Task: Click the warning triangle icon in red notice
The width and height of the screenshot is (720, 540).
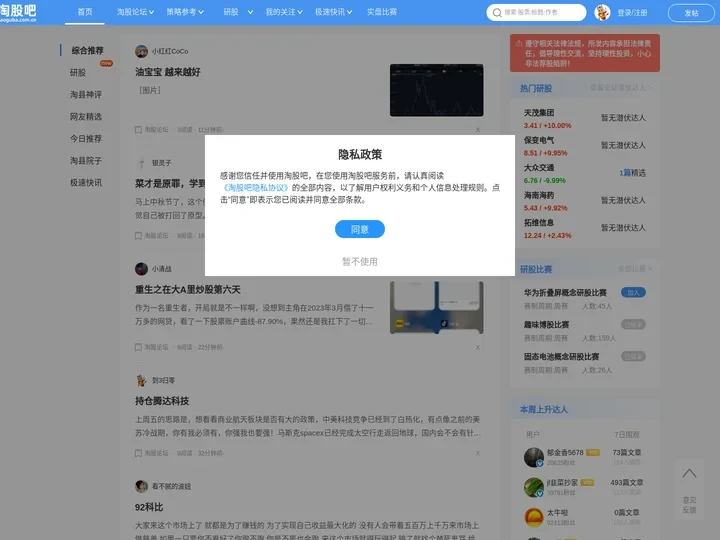Action: (518, 44)
